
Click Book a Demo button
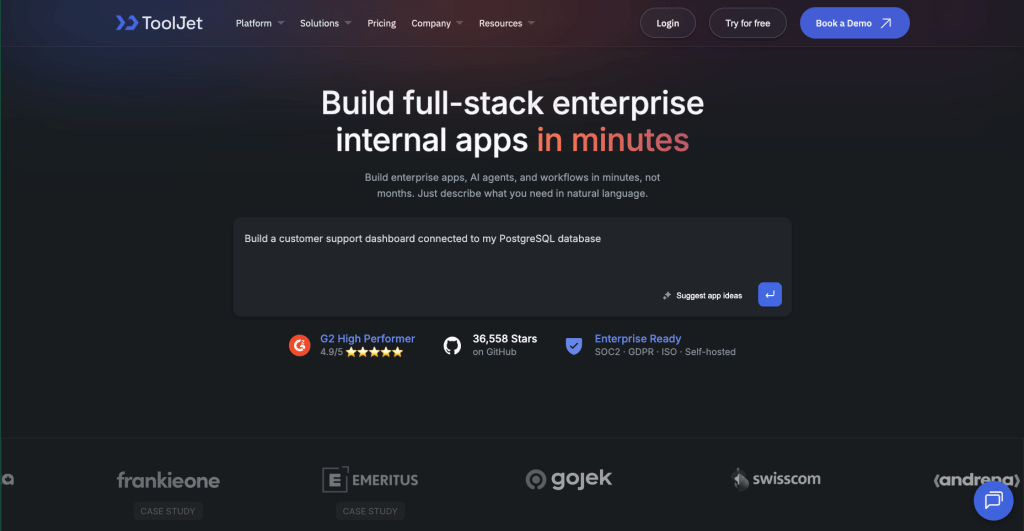[854, 23]
